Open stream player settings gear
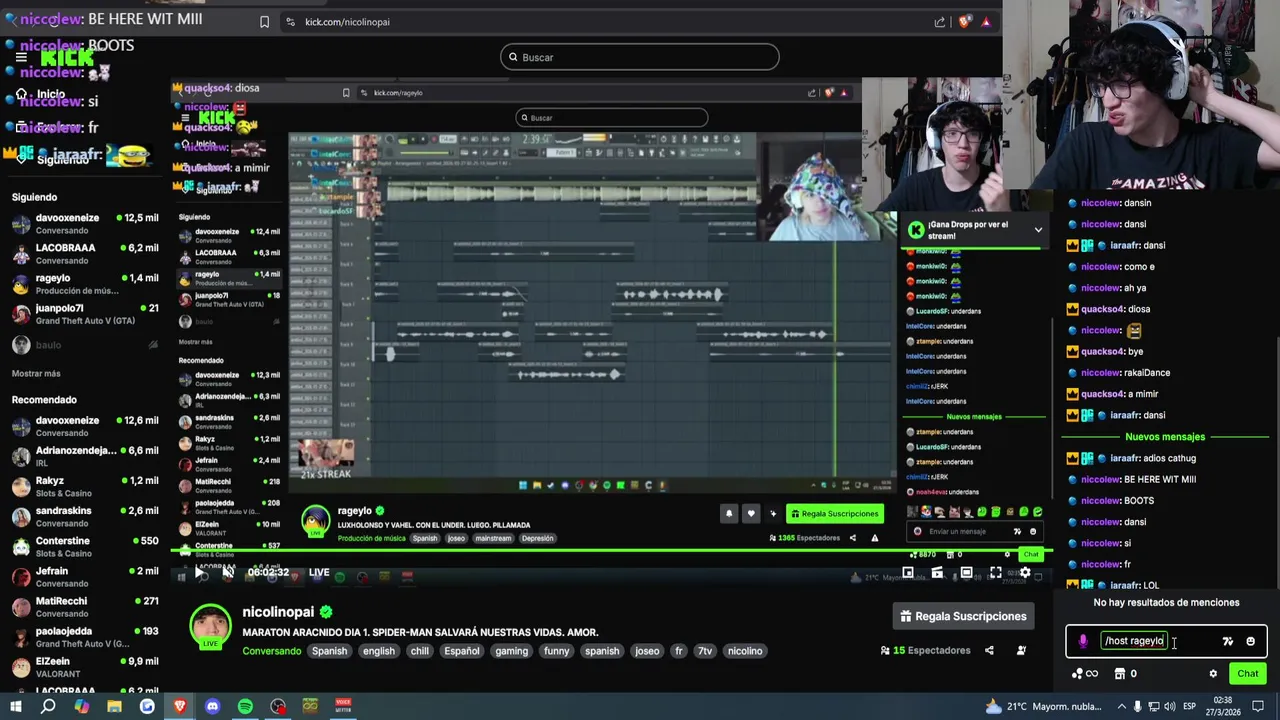Screen dimensions: 1280x720 tap(1025, 573)
